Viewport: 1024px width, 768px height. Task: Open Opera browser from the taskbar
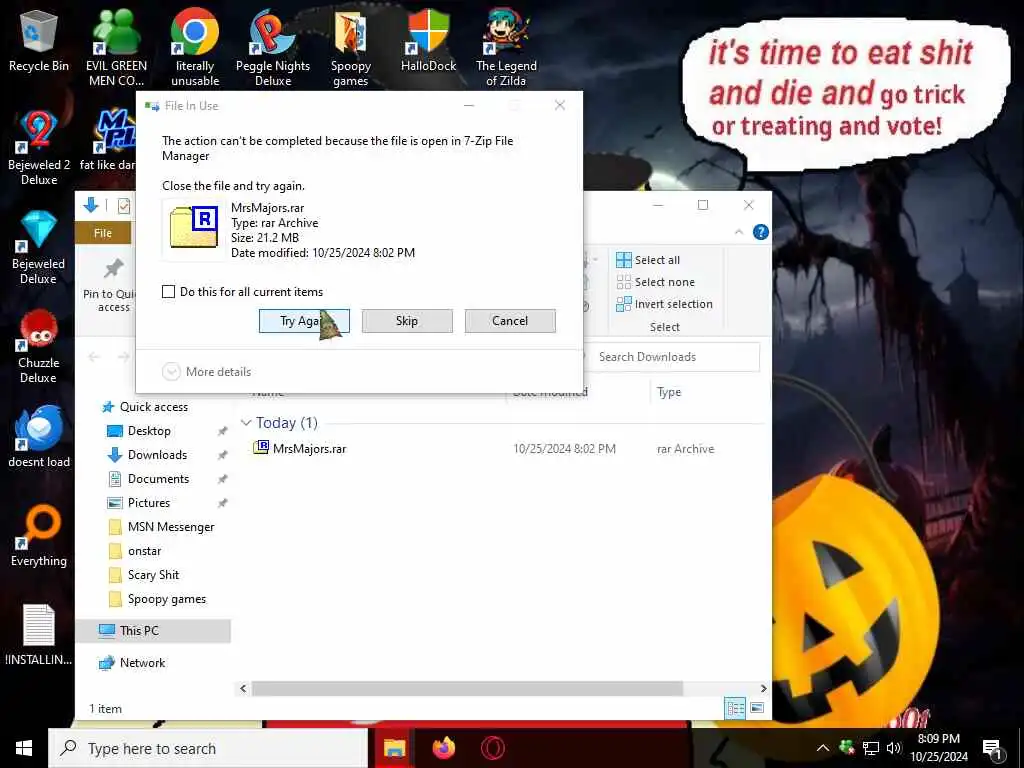tap(492, 748)
